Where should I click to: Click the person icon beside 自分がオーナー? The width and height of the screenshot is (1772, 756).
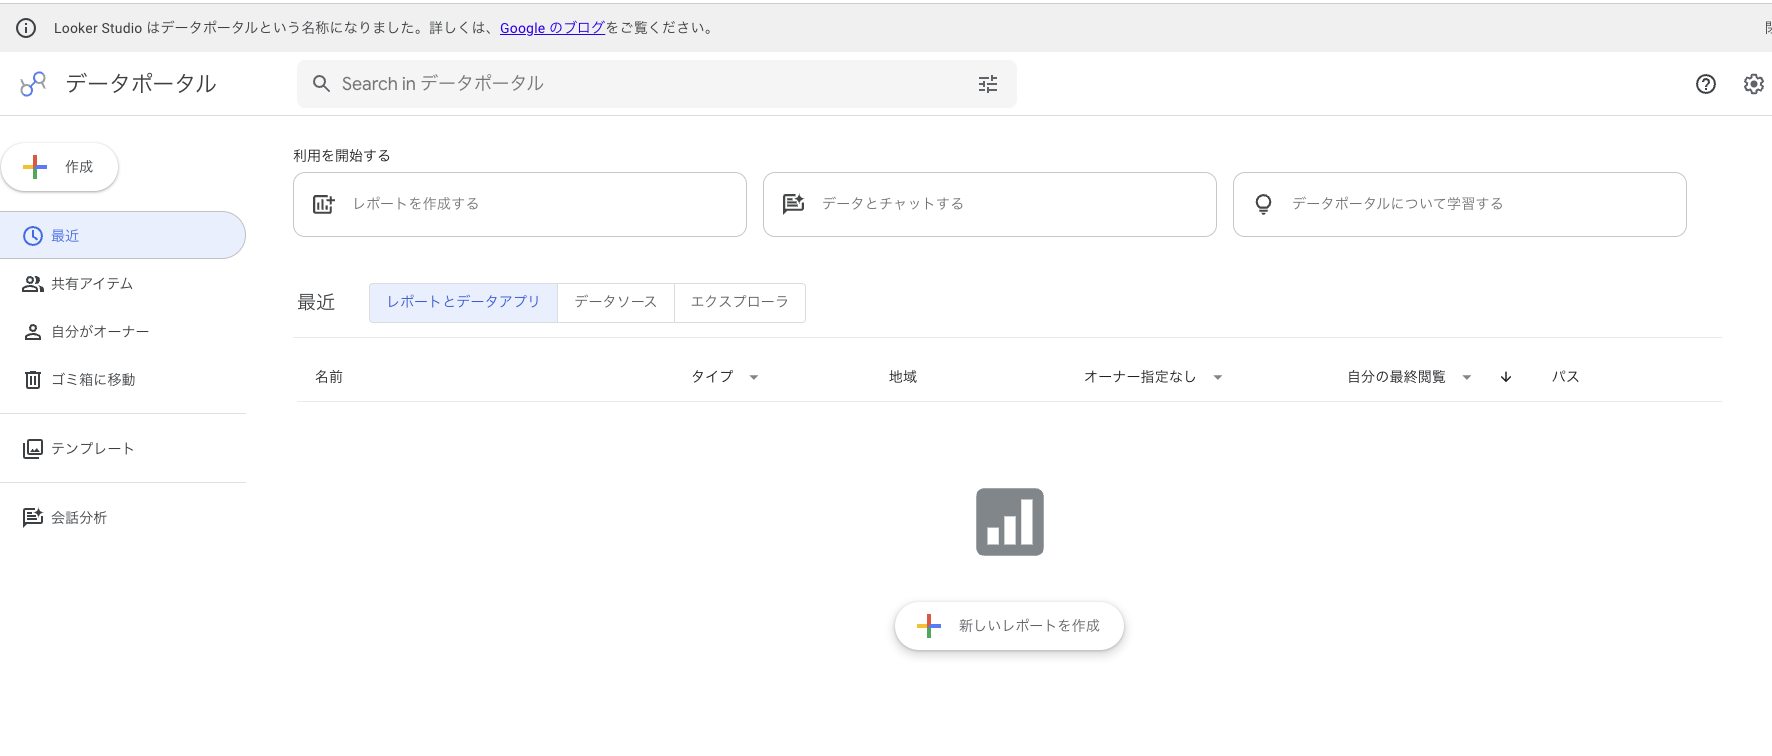coord(33,332)
